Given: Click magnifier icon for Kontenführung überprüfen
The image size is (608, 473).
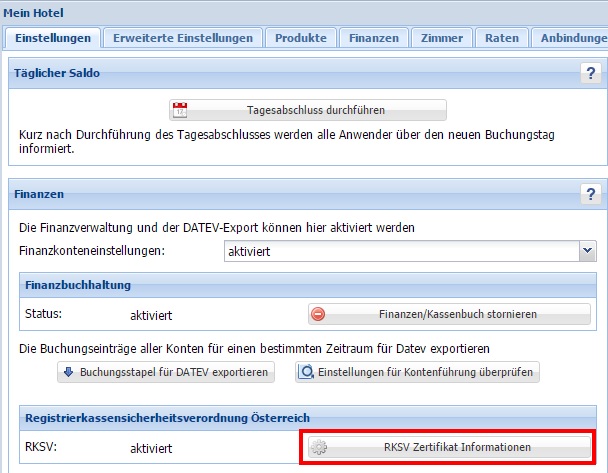Looking at the screenshot, I should [306, 372].
